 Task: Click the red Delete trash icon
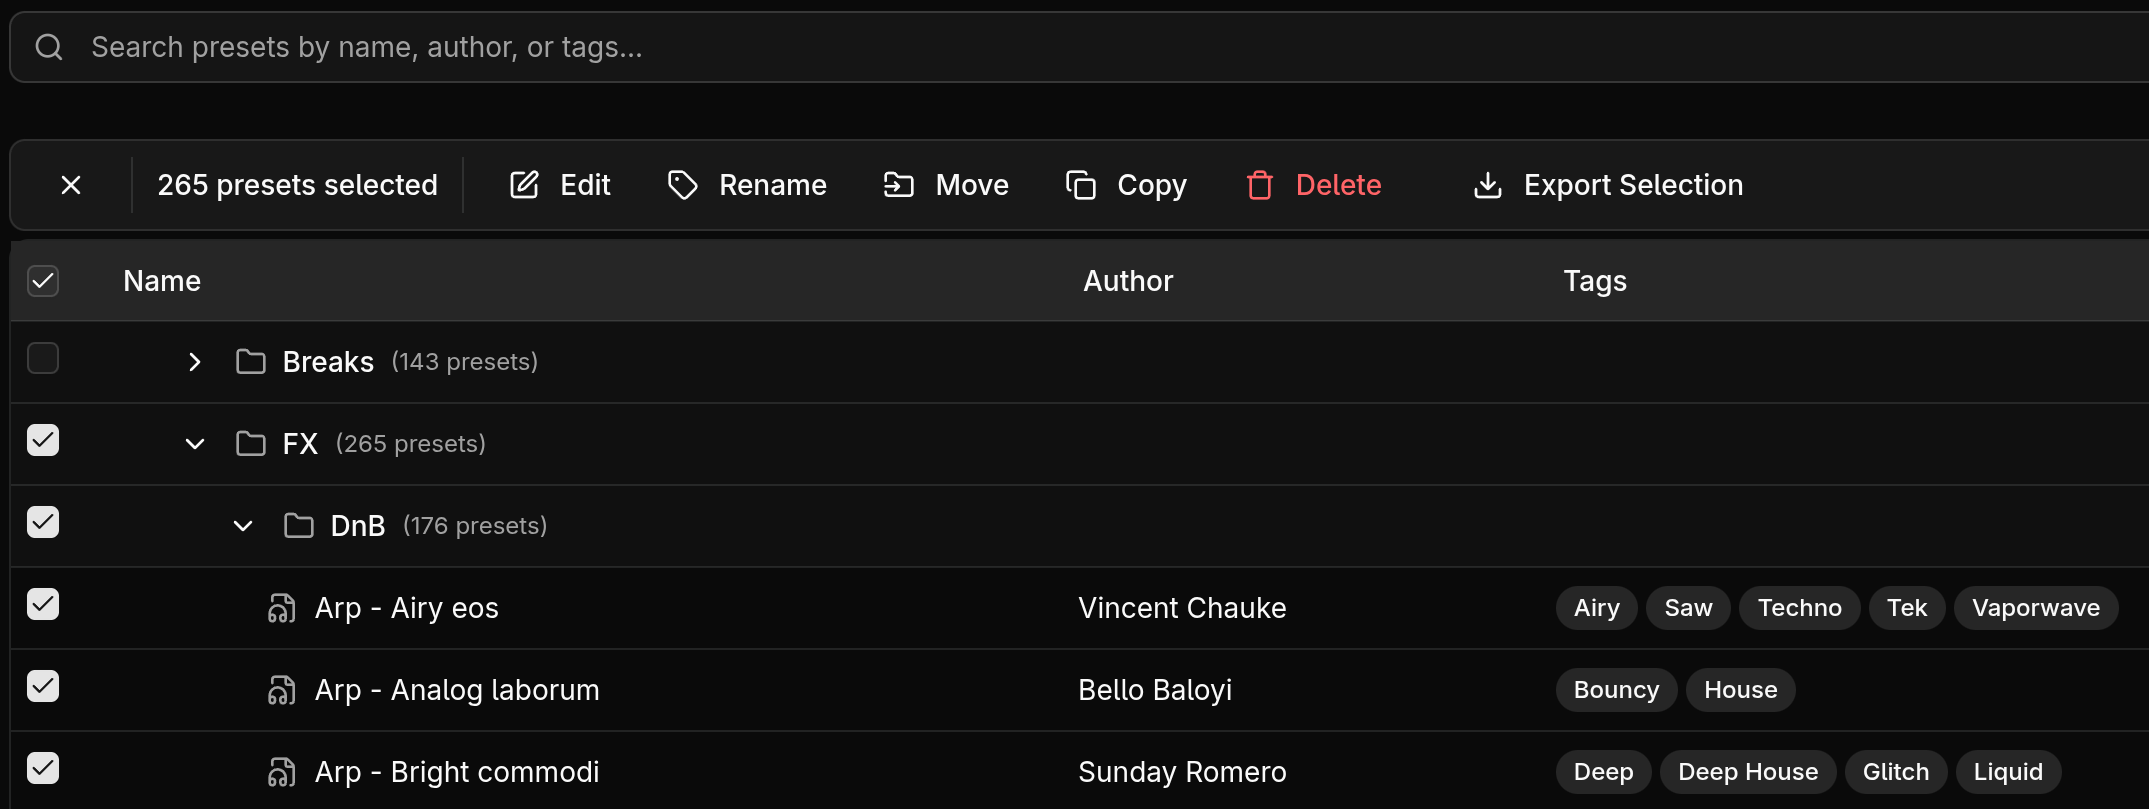1260,185
